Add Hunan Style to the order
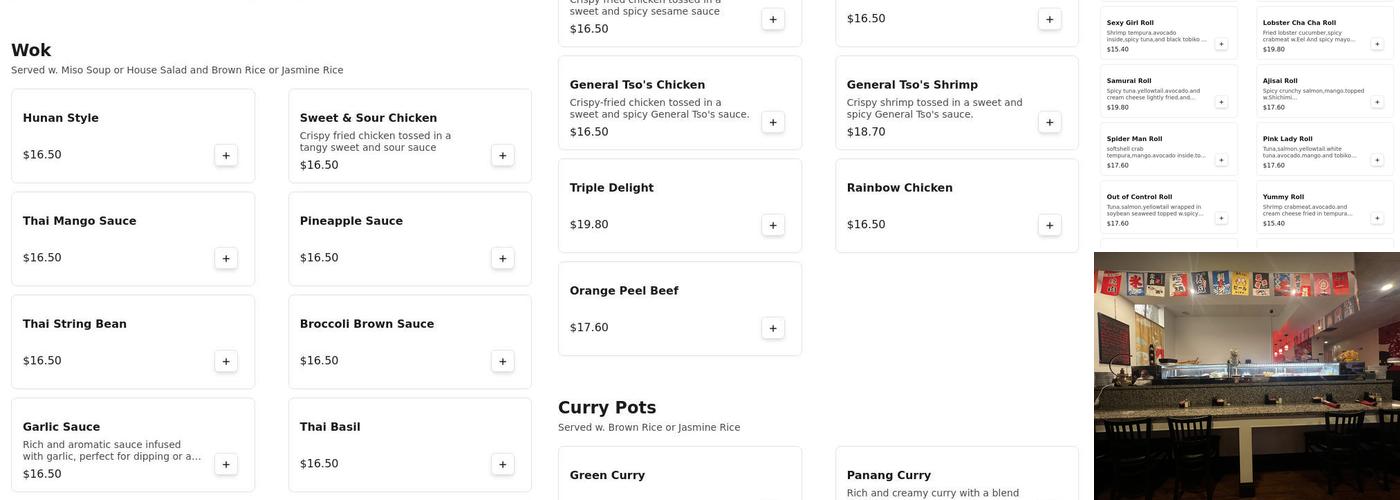Image resolution: width=1400 pixels, height=500 pixels. click(226, 155)
